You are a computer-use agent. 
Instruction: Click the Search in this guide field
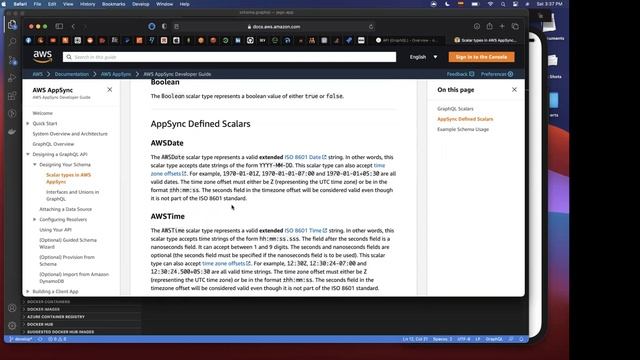[x=229, y=57]
